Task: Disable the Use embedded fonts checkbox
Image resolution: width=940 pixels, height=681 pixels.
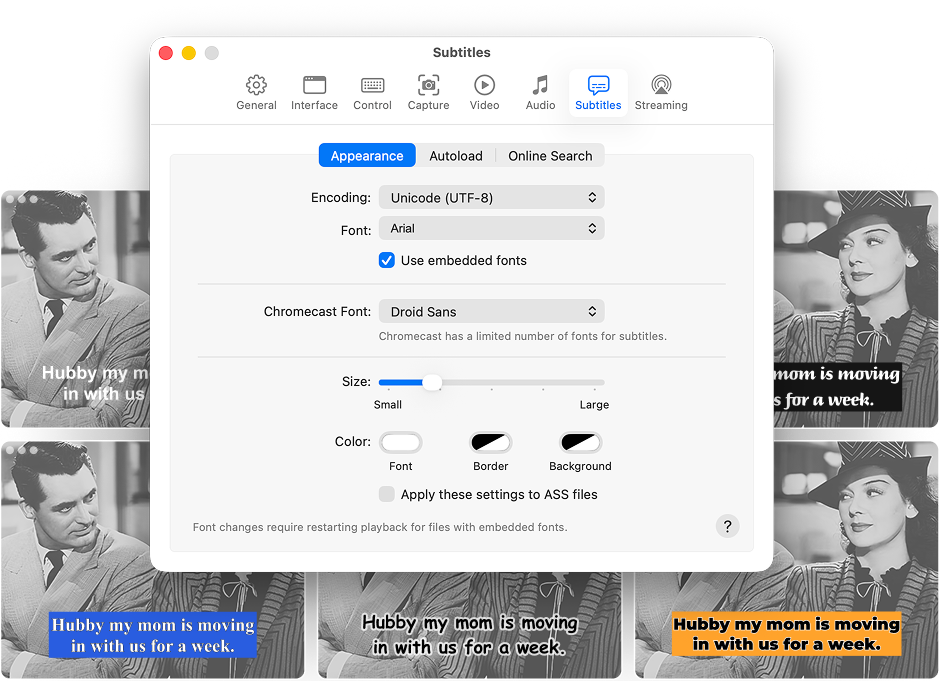Action: click(386, 260)
